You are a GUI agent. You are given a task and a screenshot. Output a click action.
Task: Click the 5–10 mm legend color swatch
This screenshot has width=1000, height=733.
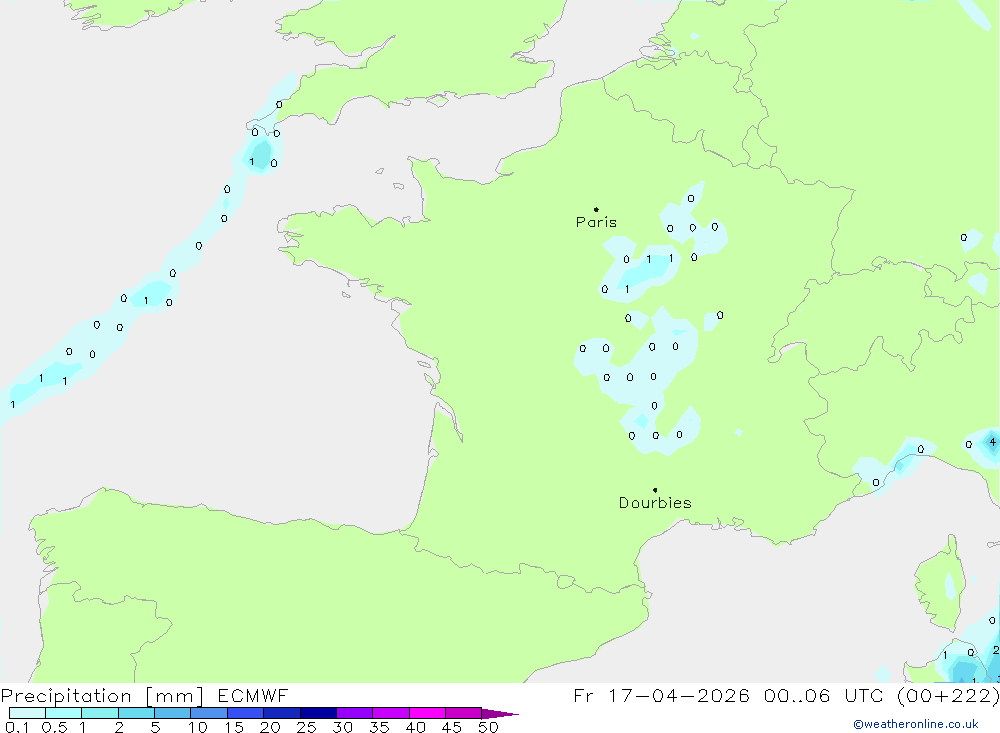click(x=173, y=713)
